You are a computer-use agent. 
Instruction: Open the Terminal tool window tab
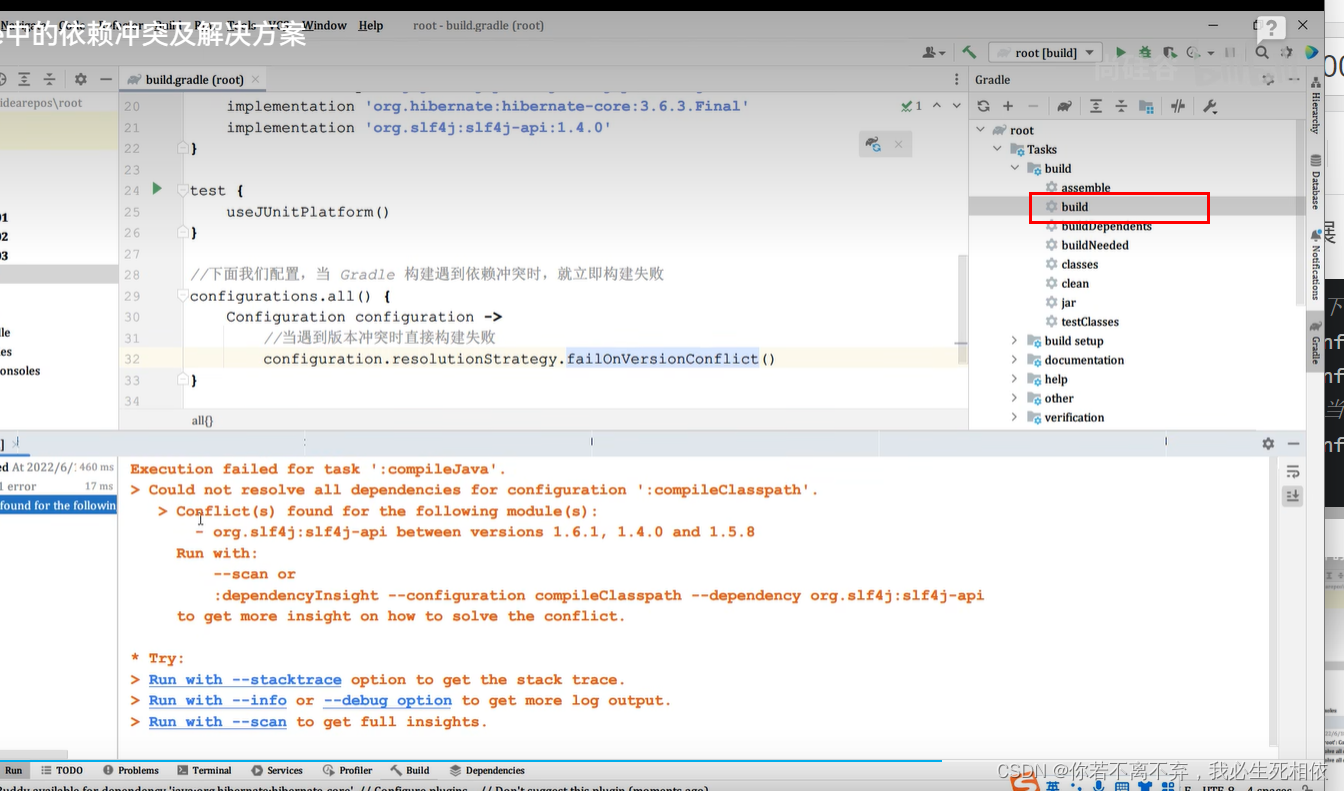pyautogui.click(x=204, y=770)
